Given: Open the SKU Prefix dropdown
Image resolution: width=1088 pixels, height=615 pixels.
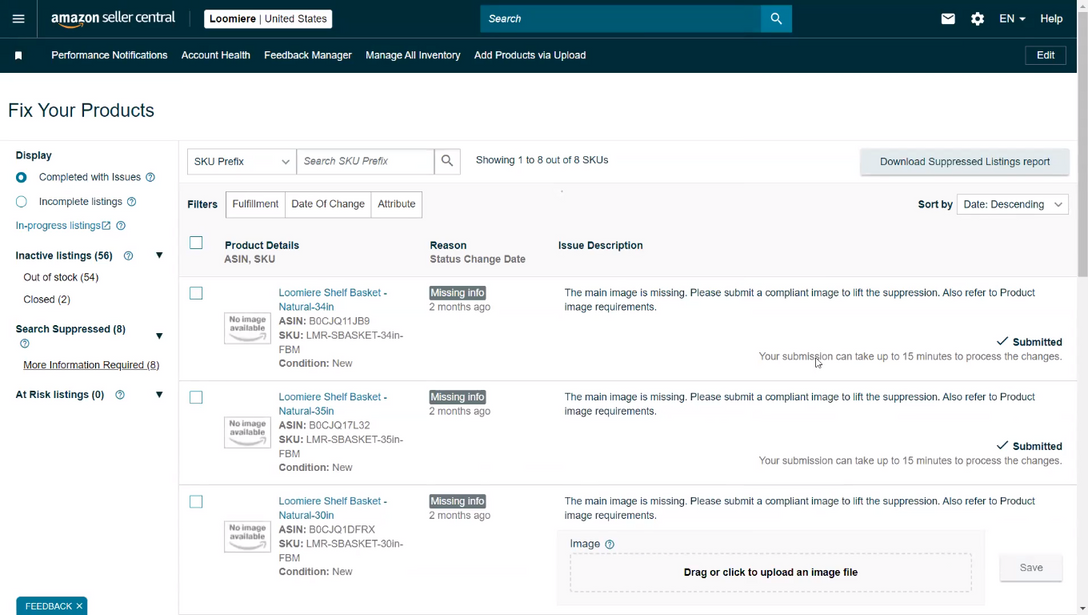Looking at the screenshot, I should point(241,161).
